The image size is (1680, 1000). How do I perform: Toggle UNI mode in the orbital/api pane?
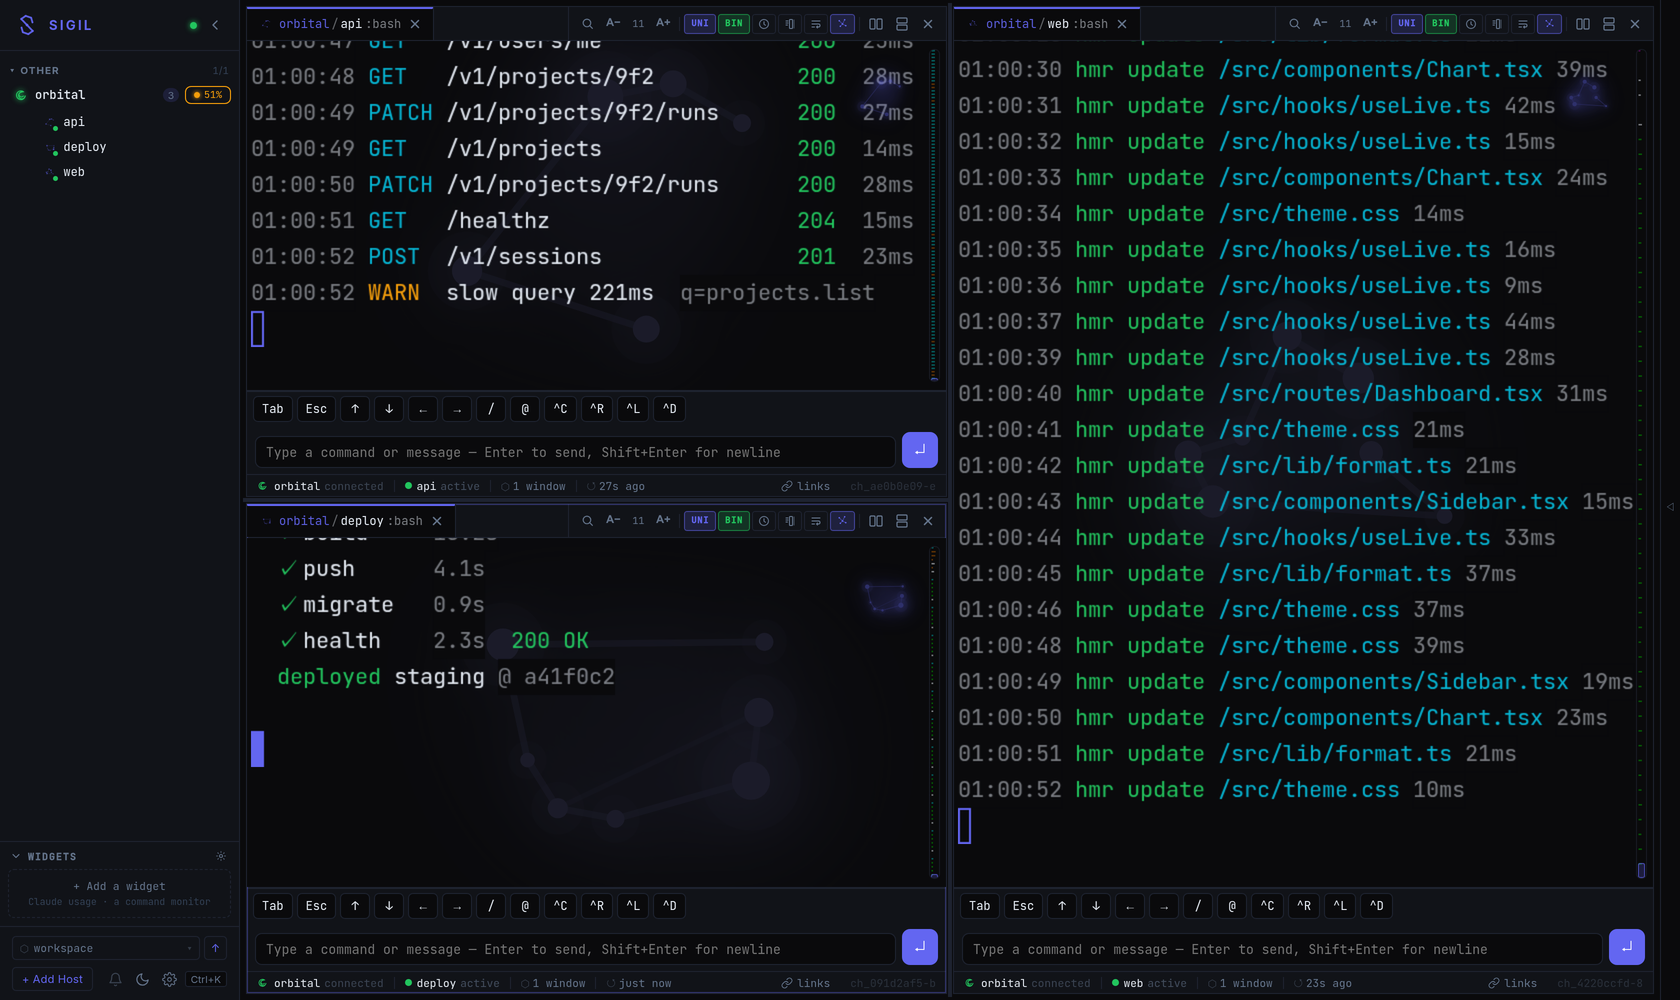[700, 24]
